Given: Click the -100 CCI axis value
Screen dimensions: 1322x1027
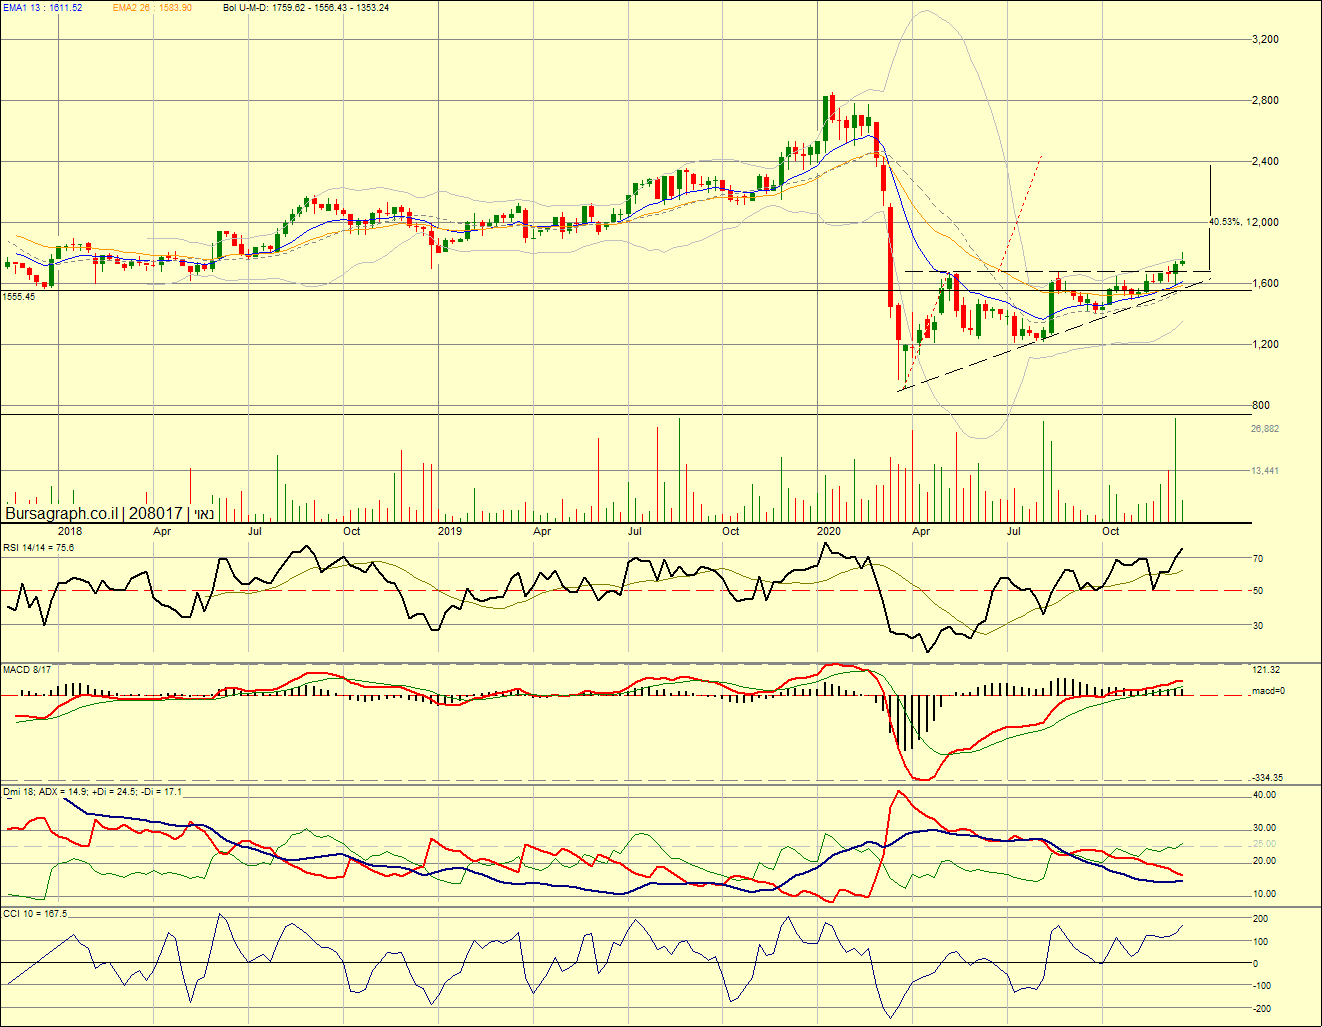Looking at the screenshot, I should [x=1261, y=987].
